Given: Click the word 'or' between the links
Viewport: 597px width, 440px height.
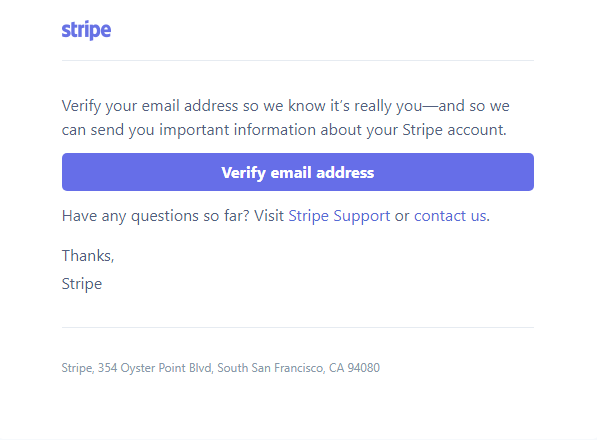Looking at the screenshot, I should [x=402, y=217].
